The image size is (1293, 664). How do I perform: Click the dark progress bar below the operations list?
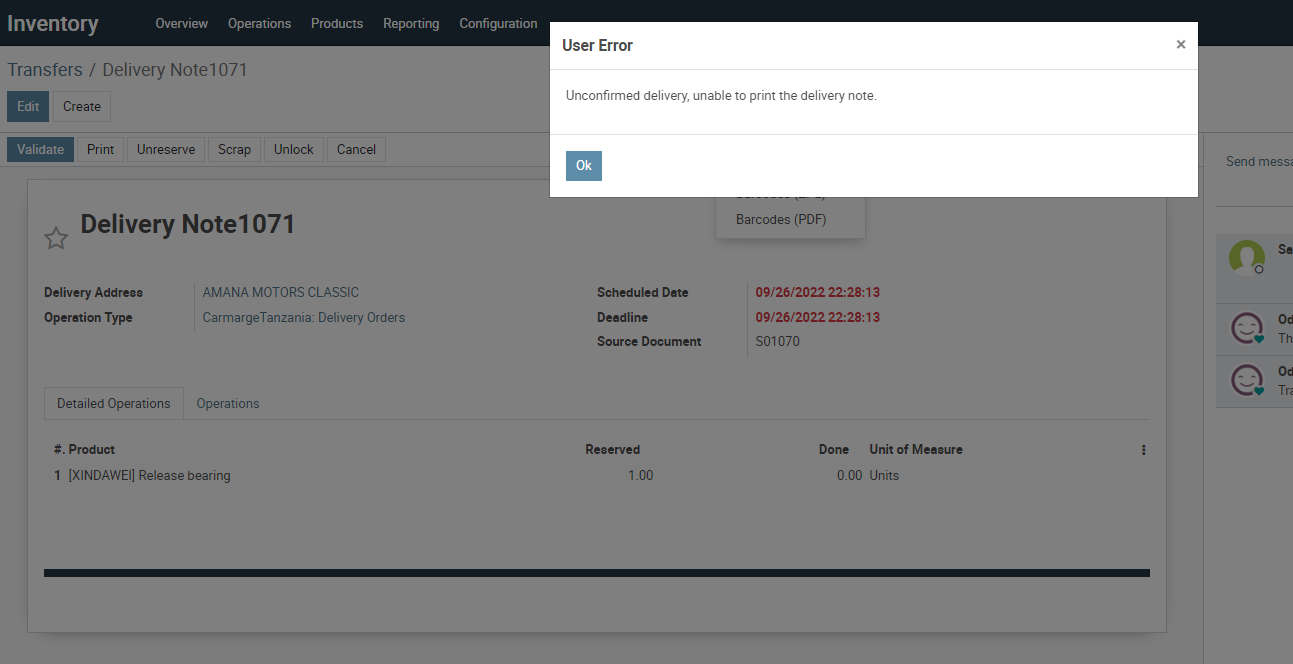[x=596, y=572]
